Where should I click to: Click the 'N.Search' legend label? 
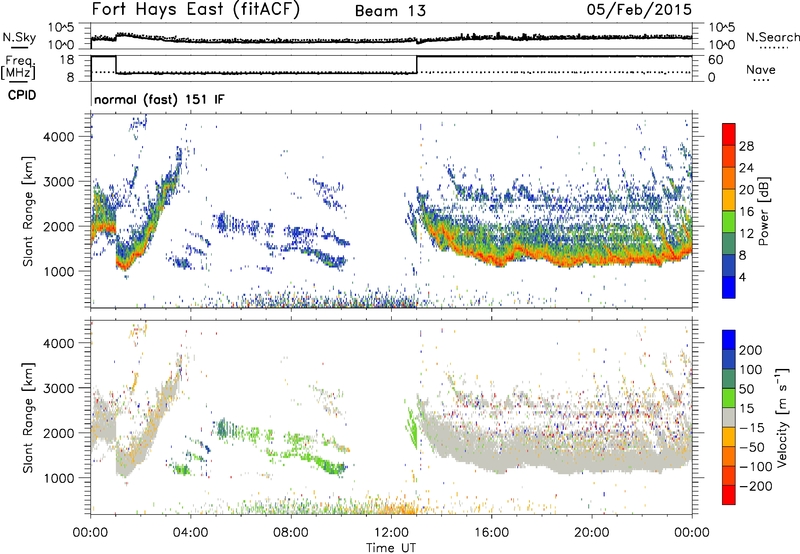click(x=773, y=37)
